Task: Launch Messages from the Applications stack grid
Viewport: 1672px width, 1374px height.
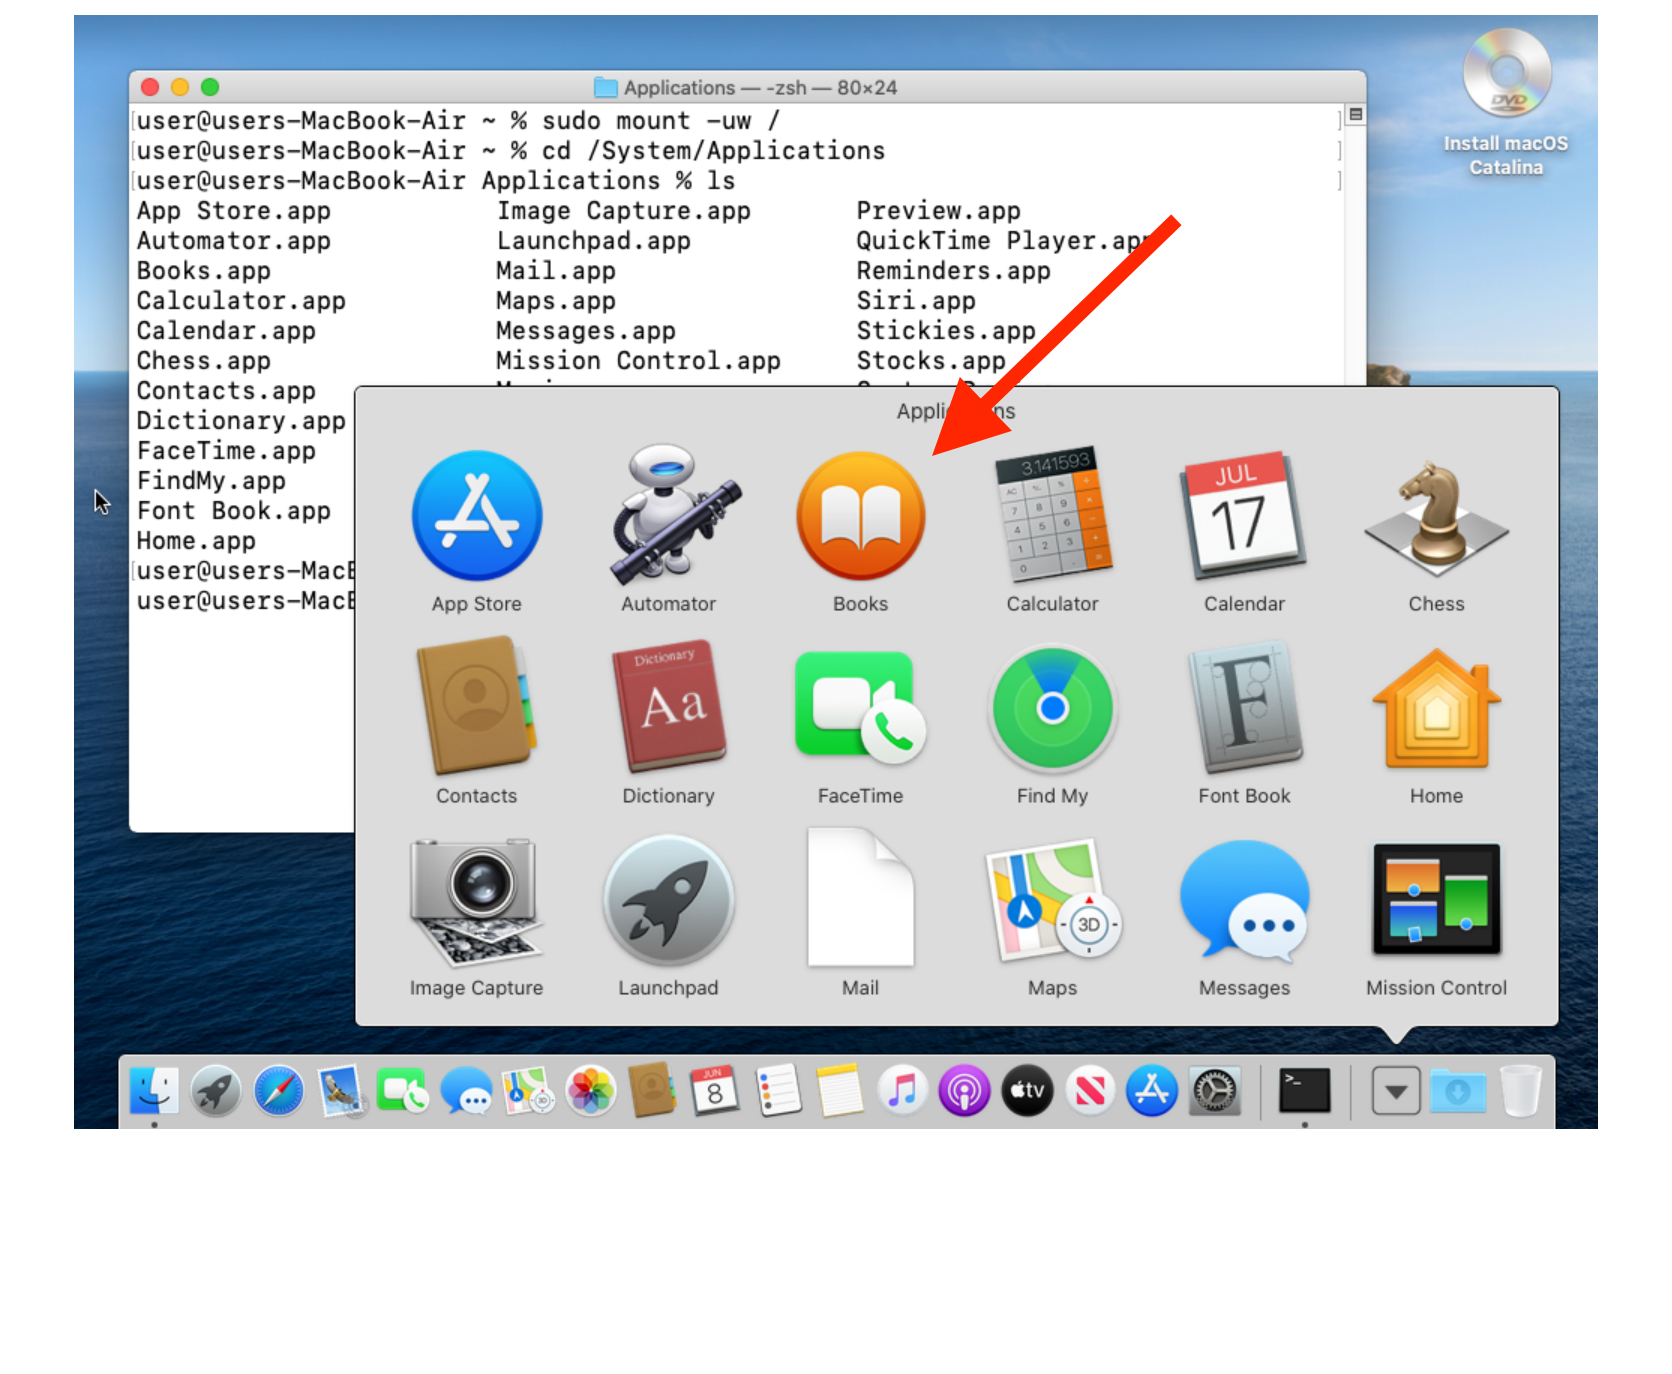Action: pyautogui.click(x=1245, y=900)
